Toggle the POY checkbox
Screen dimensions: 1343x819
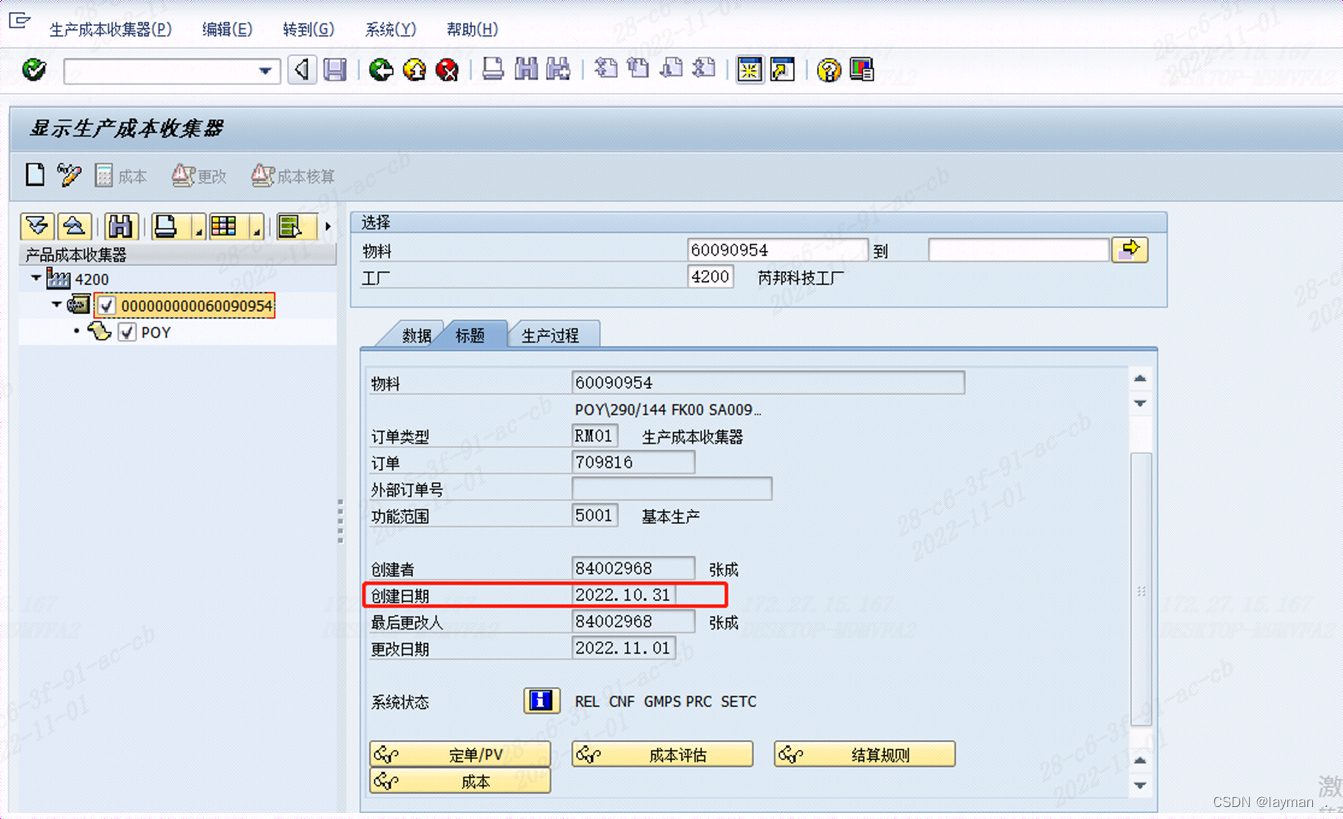click(127, 333)
